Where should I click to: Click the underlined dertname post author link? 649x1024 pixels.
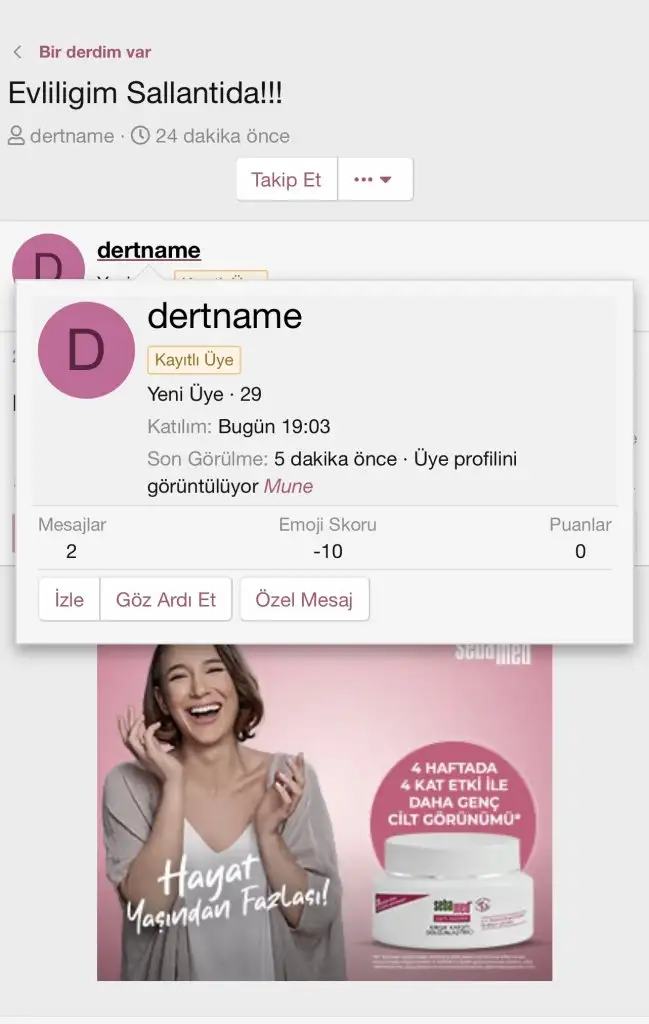149,250
